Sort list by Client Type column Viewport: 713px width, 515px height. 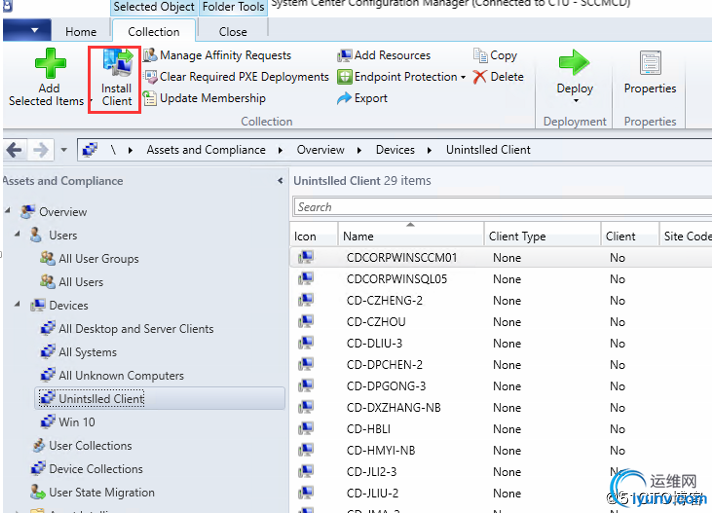(517, 236)
